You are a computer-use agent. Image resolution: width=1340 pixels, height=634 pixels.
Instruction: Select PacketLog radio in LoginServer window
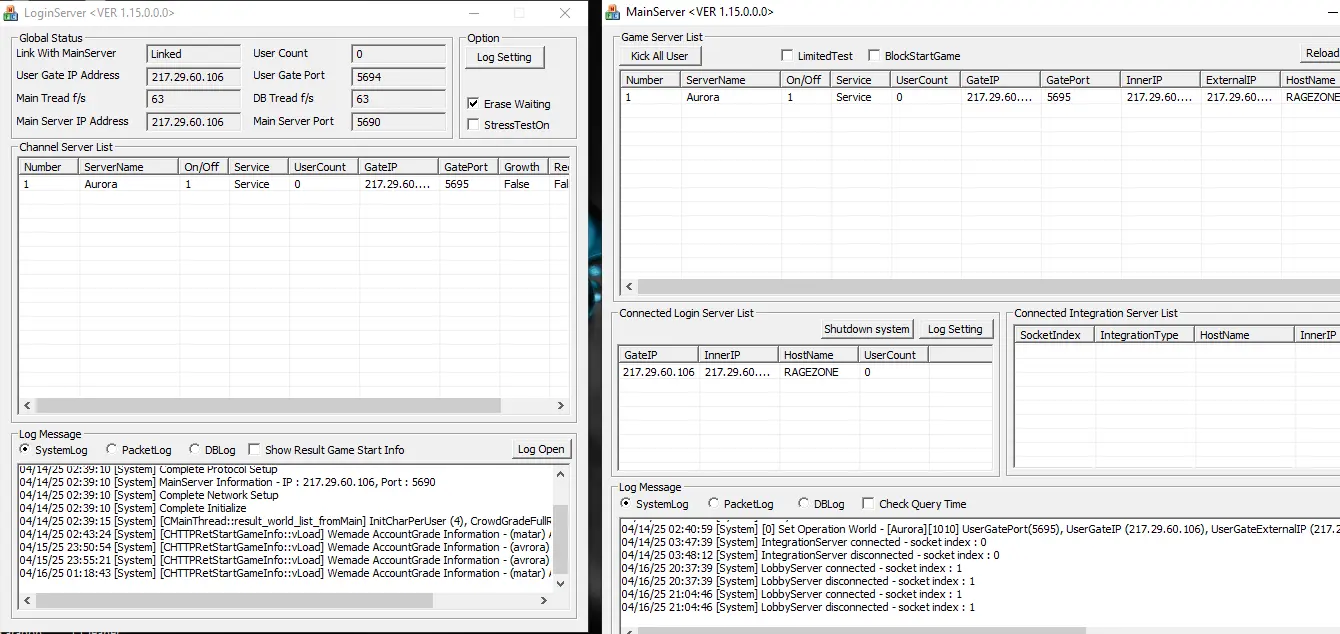click(111, 450)
